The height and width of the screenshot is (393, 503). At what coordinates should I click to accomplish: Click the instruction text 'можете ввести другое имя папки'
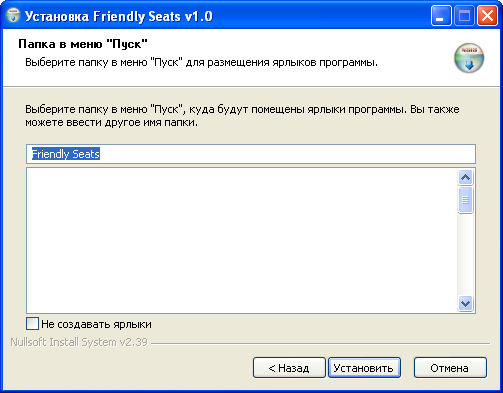coord(111,122)
